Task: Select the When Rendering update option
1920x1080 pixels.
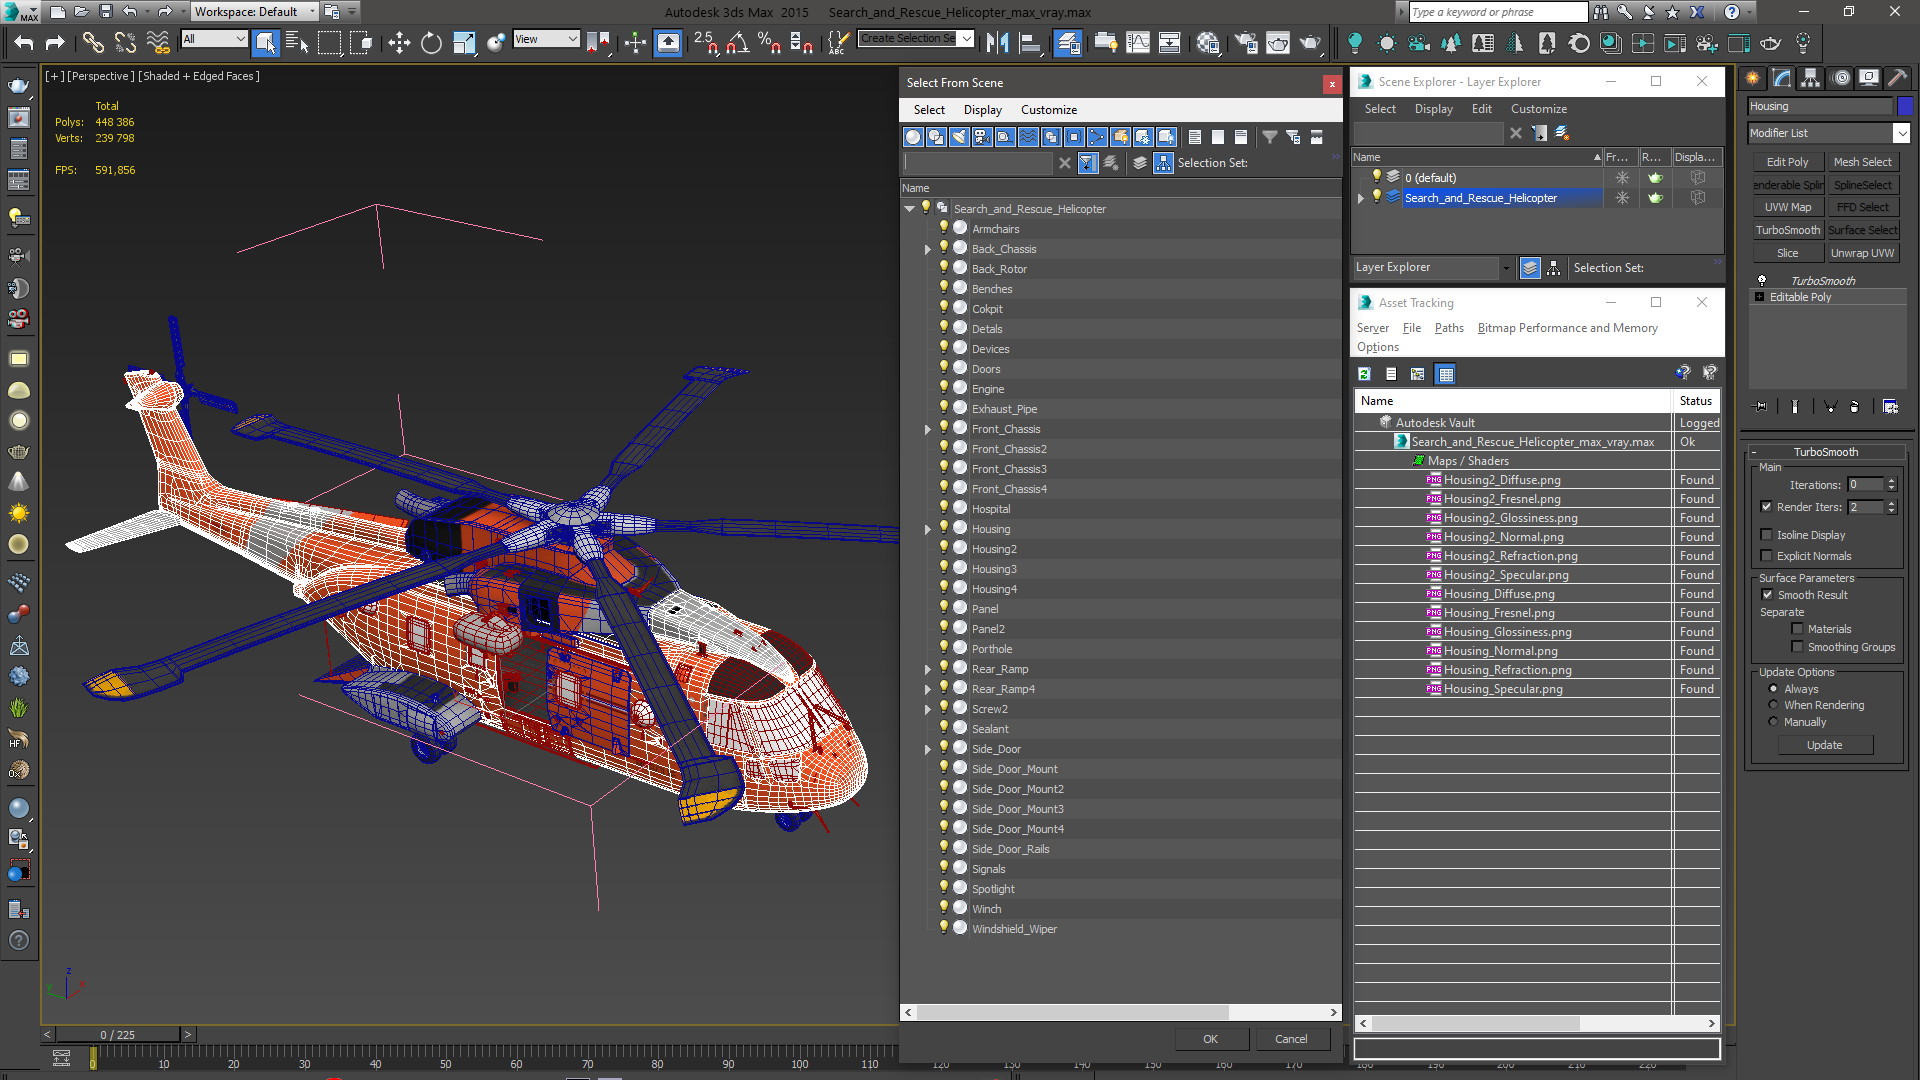Action: click(x=1774, y=705)
